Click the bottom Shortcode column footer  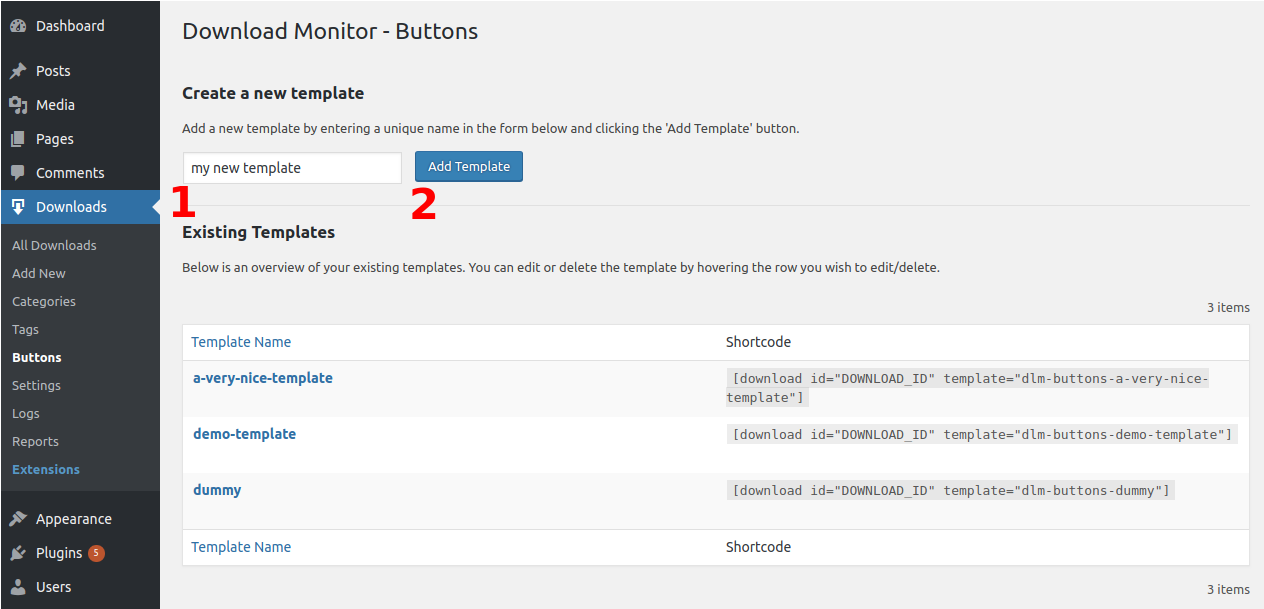tap(758, 547)
